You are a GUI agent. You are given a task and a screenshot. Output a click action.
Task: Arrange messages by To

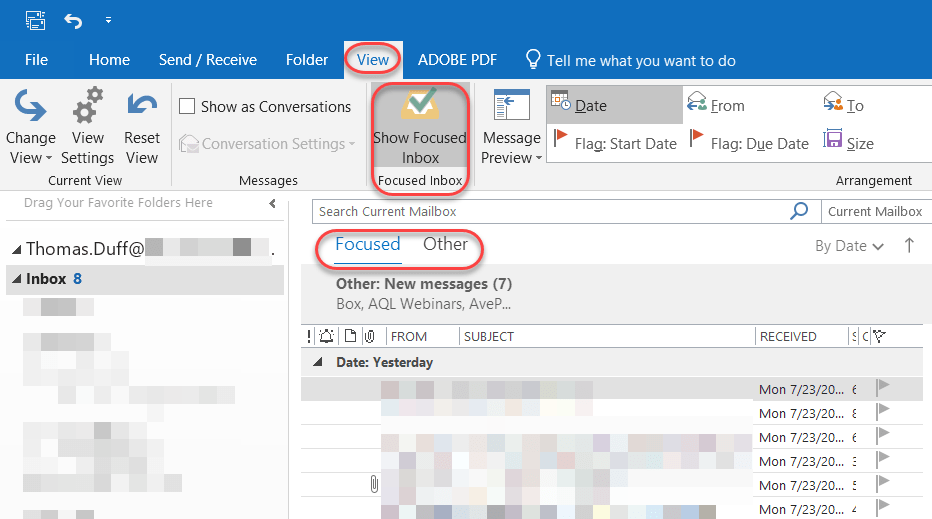click(843, 105)
